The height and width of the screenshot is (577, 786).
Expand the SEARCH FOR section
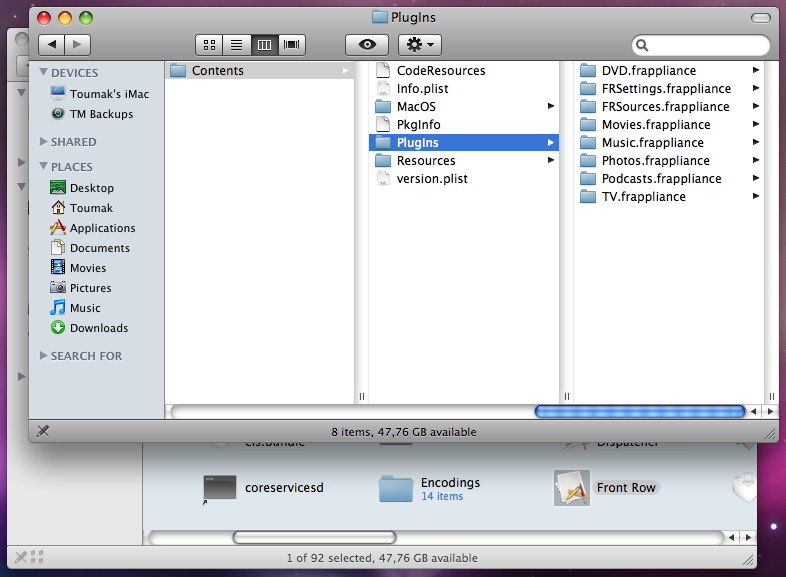(44, 355)
